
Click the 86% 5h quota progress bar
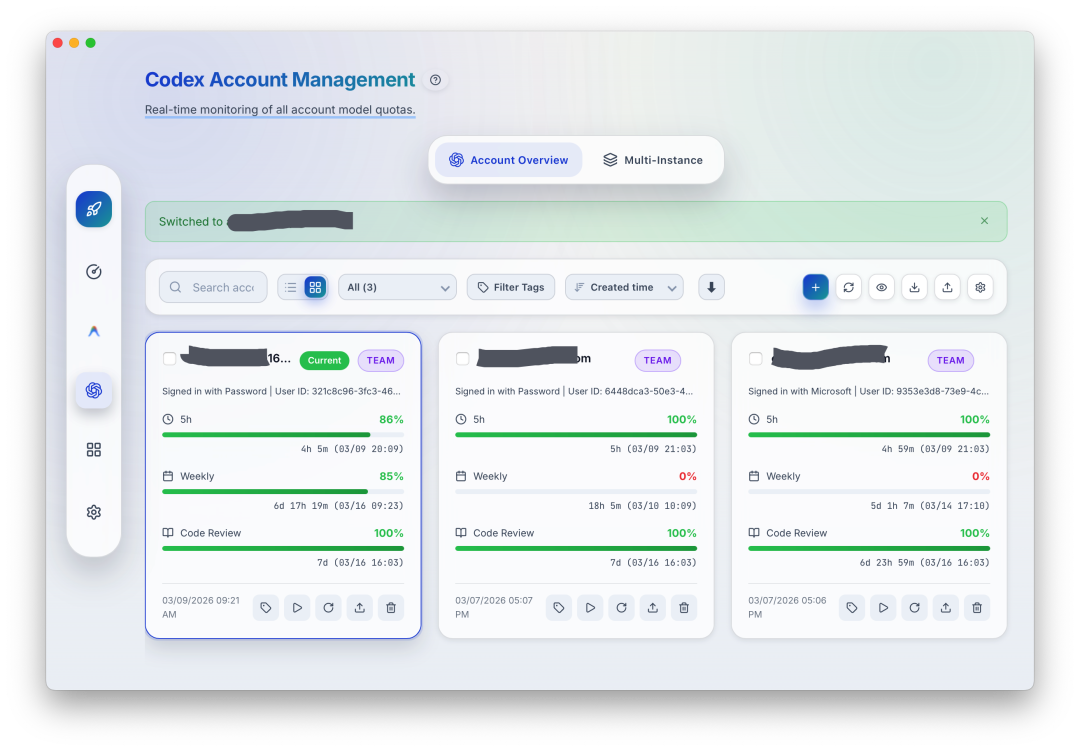[283, 435]
